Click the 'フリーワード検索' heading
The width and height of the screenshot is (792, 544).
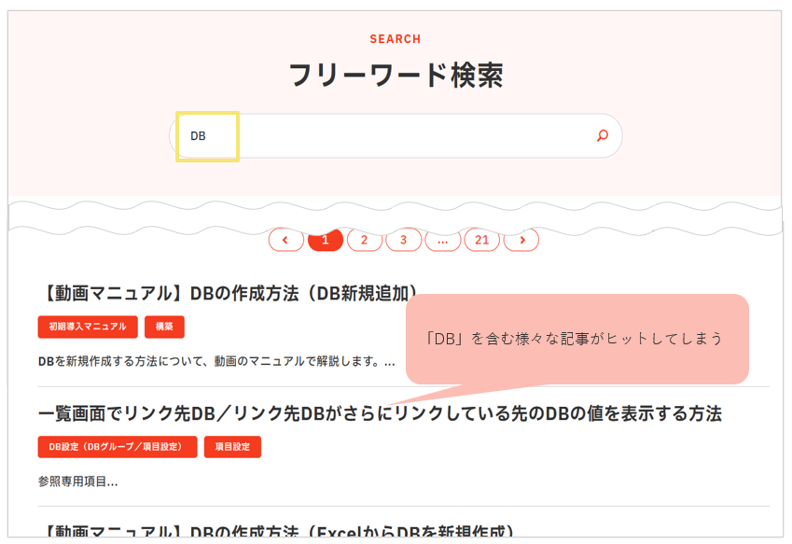point(395,75)
